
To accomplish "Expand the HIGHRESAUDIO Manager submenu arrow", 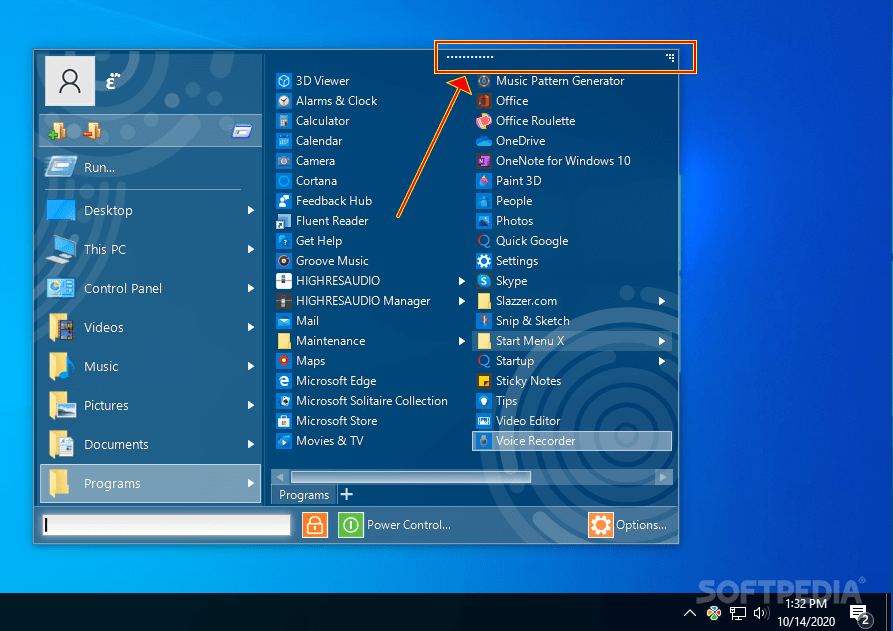I will 461,301.
